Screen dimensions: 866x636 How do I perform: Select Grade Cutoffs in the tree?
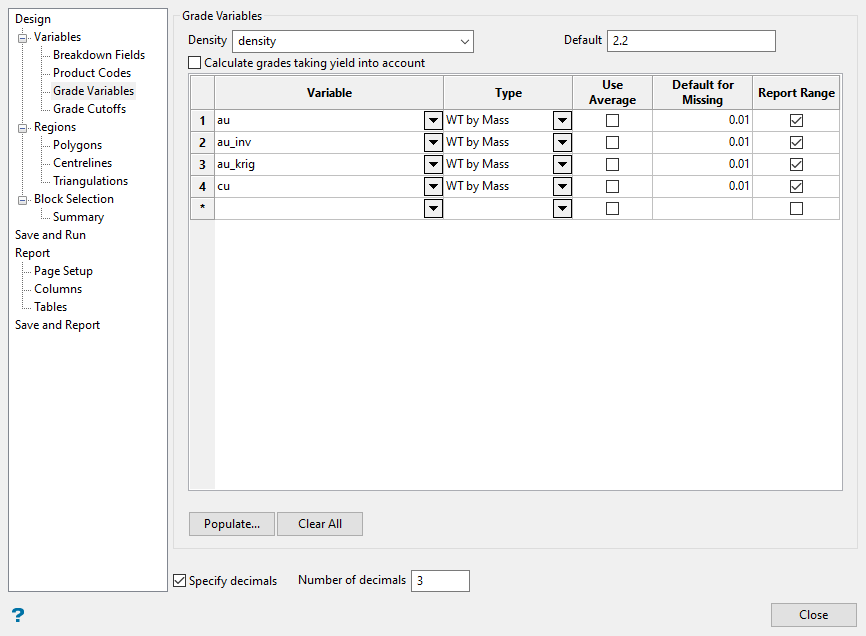coord(89,109)
